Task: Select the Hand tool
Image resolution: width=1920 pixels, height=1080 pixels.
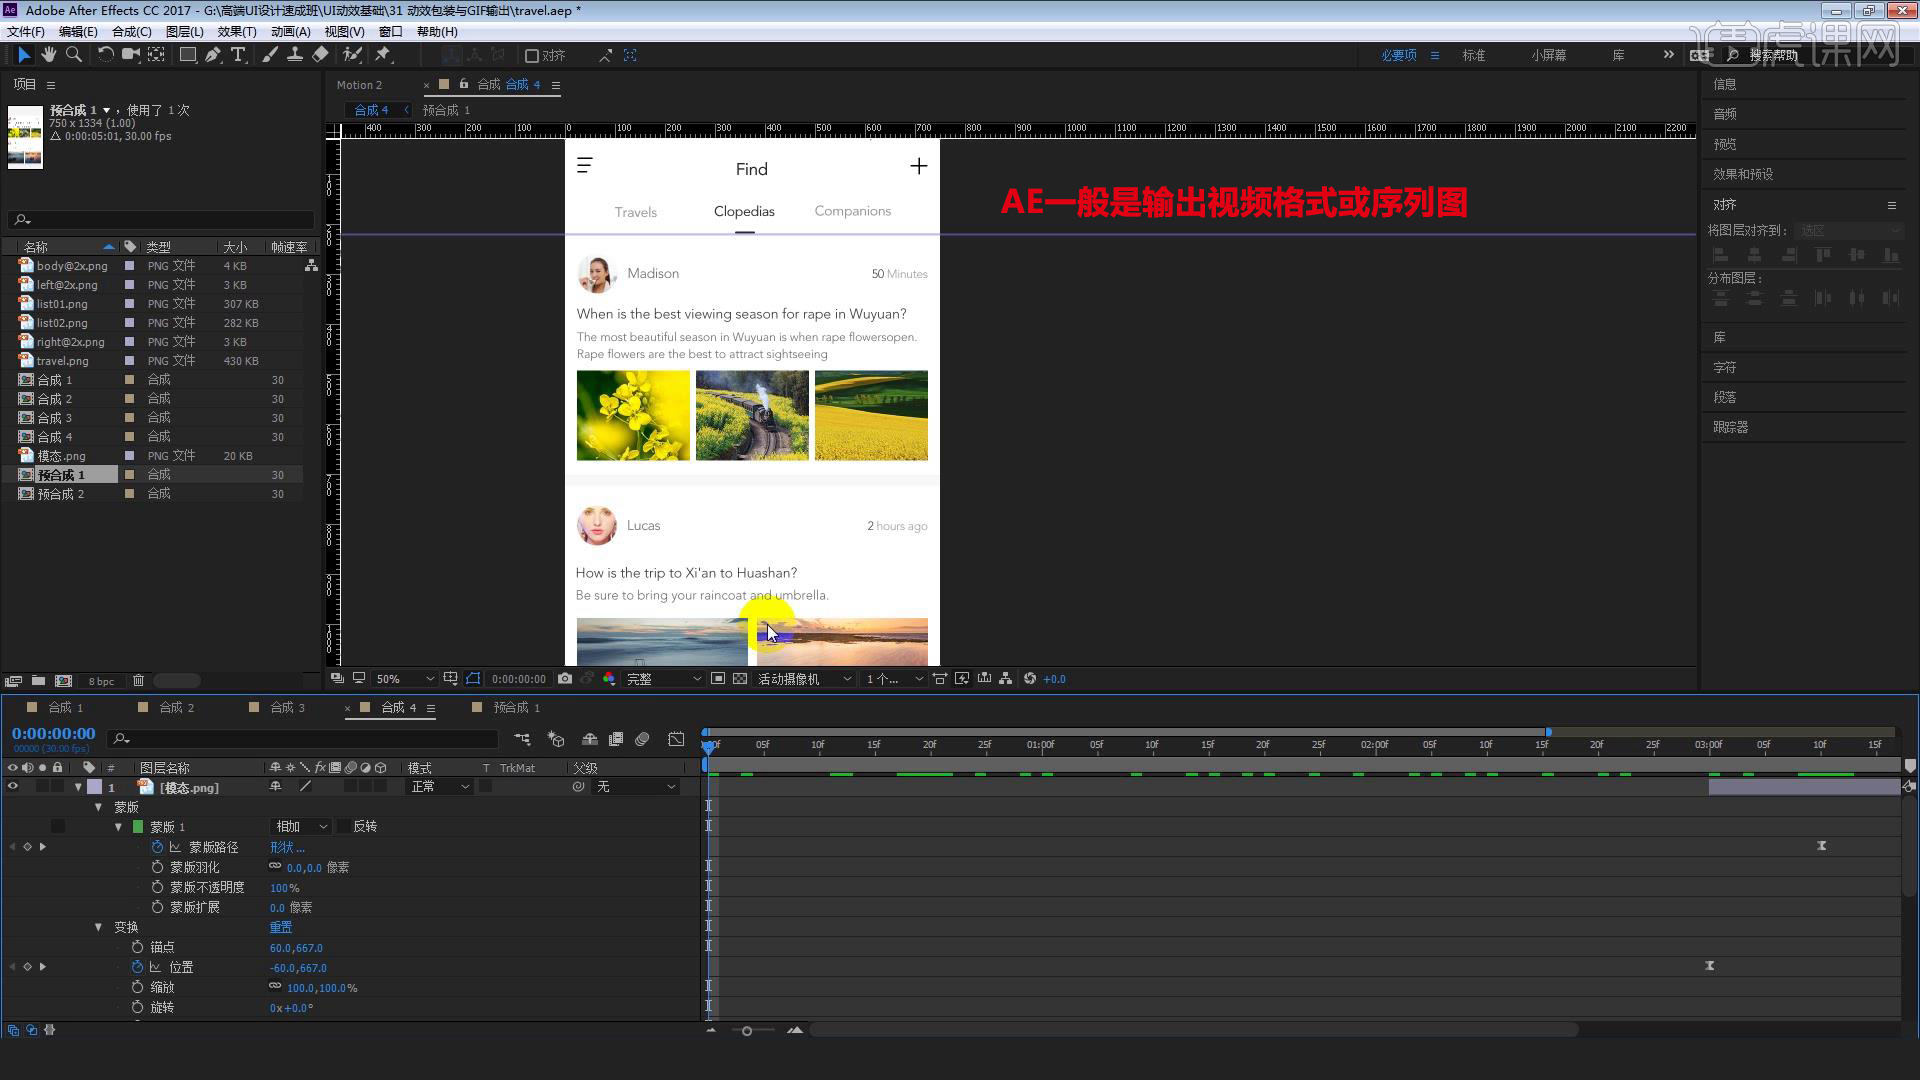Action: coord(49,55)
